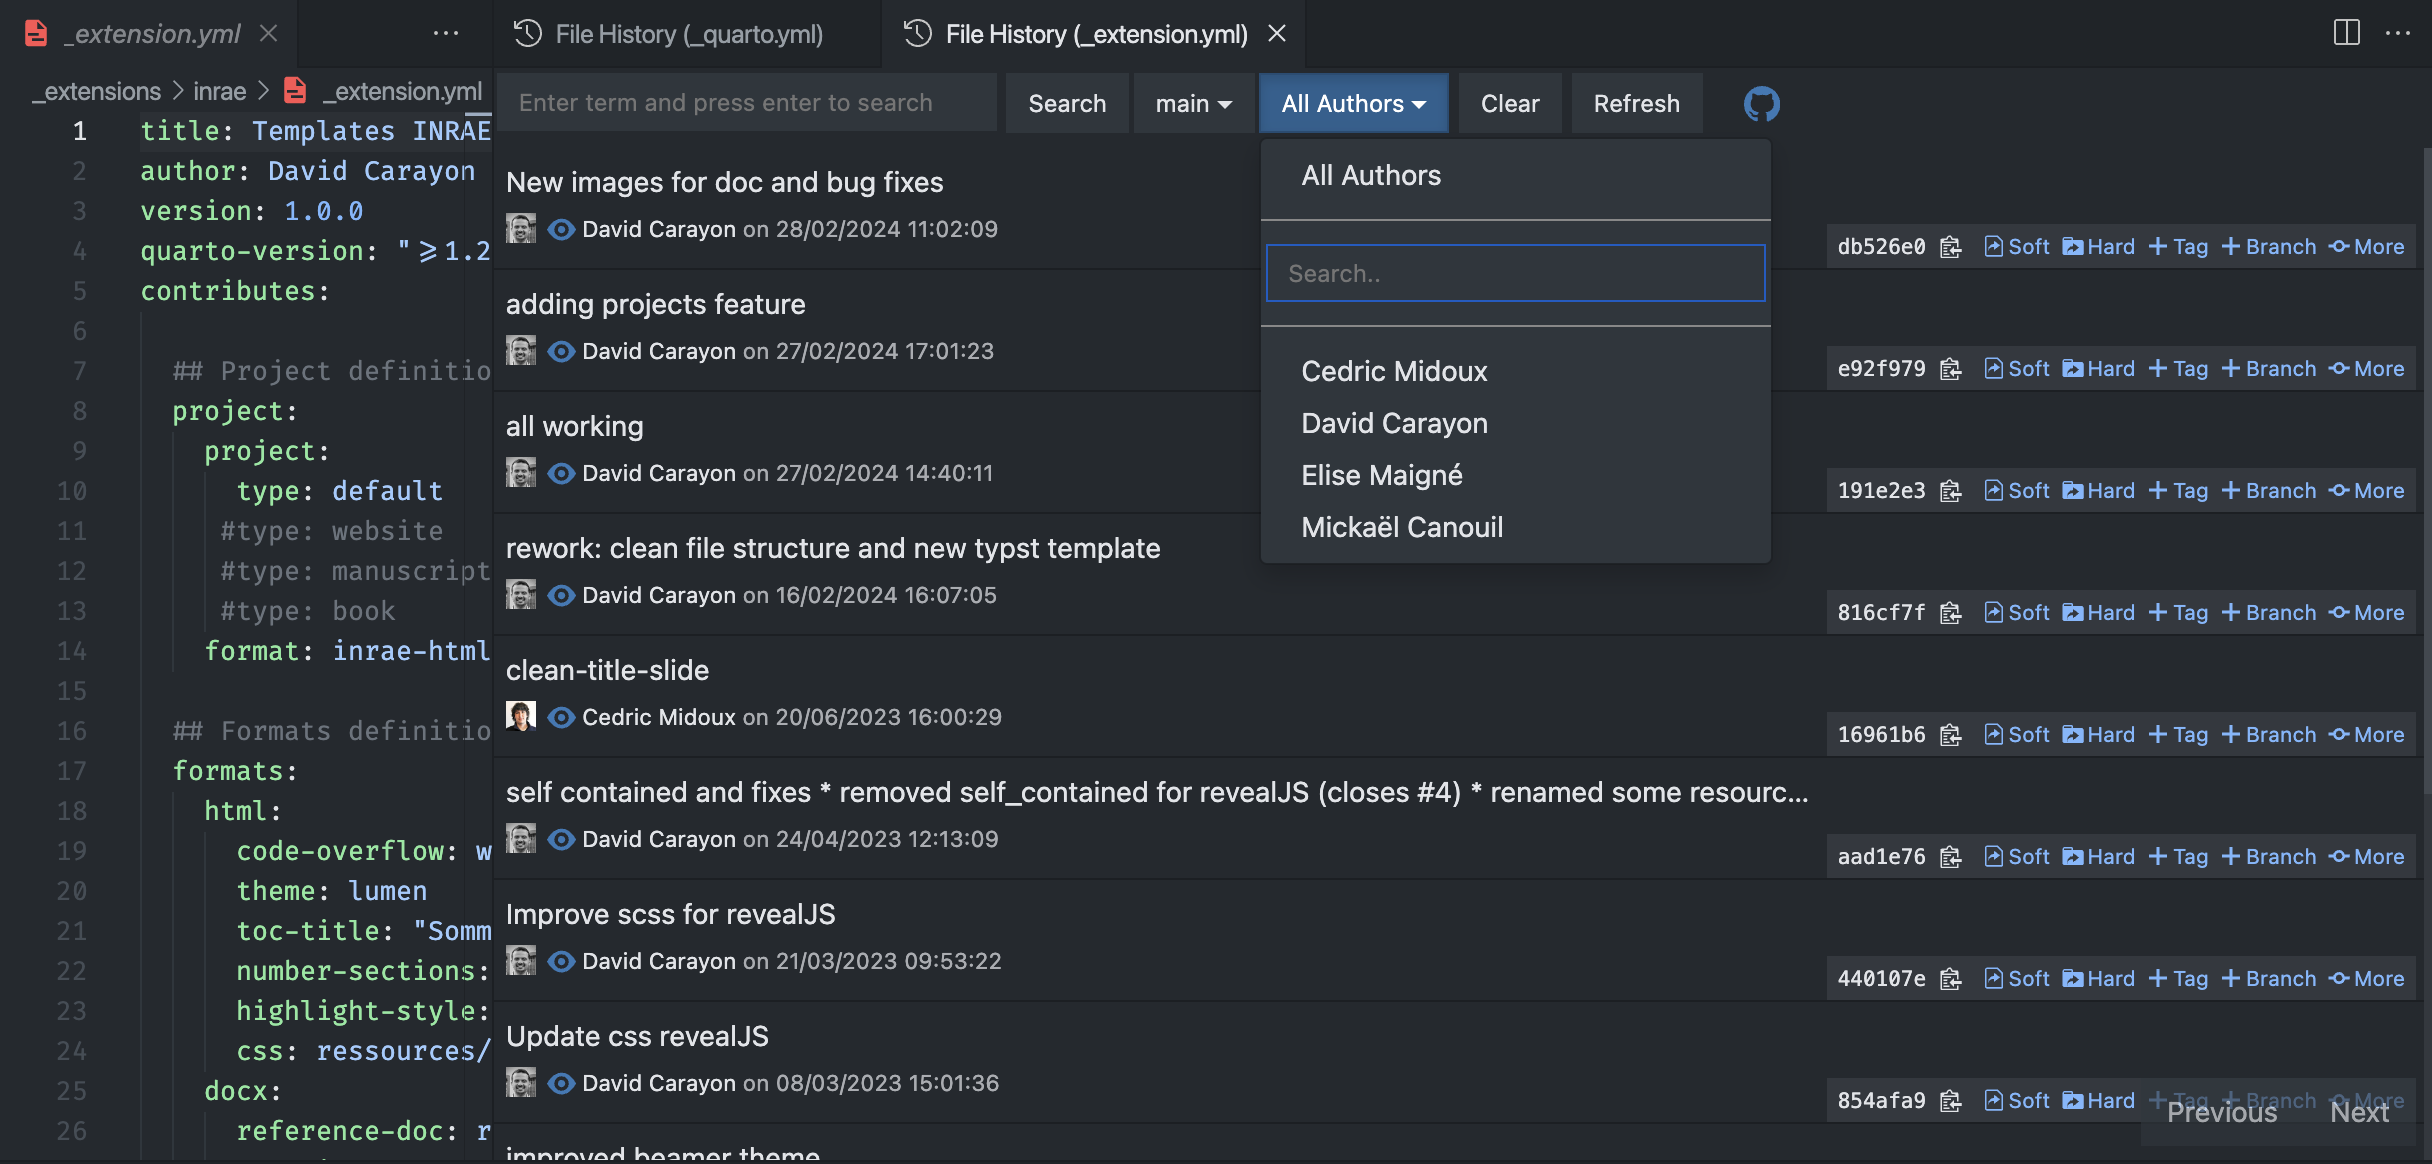Expand More options for commit 816cf7f
Image resolution: width=2432 pixels, height=1164 pixels.
click(2366, 613)
